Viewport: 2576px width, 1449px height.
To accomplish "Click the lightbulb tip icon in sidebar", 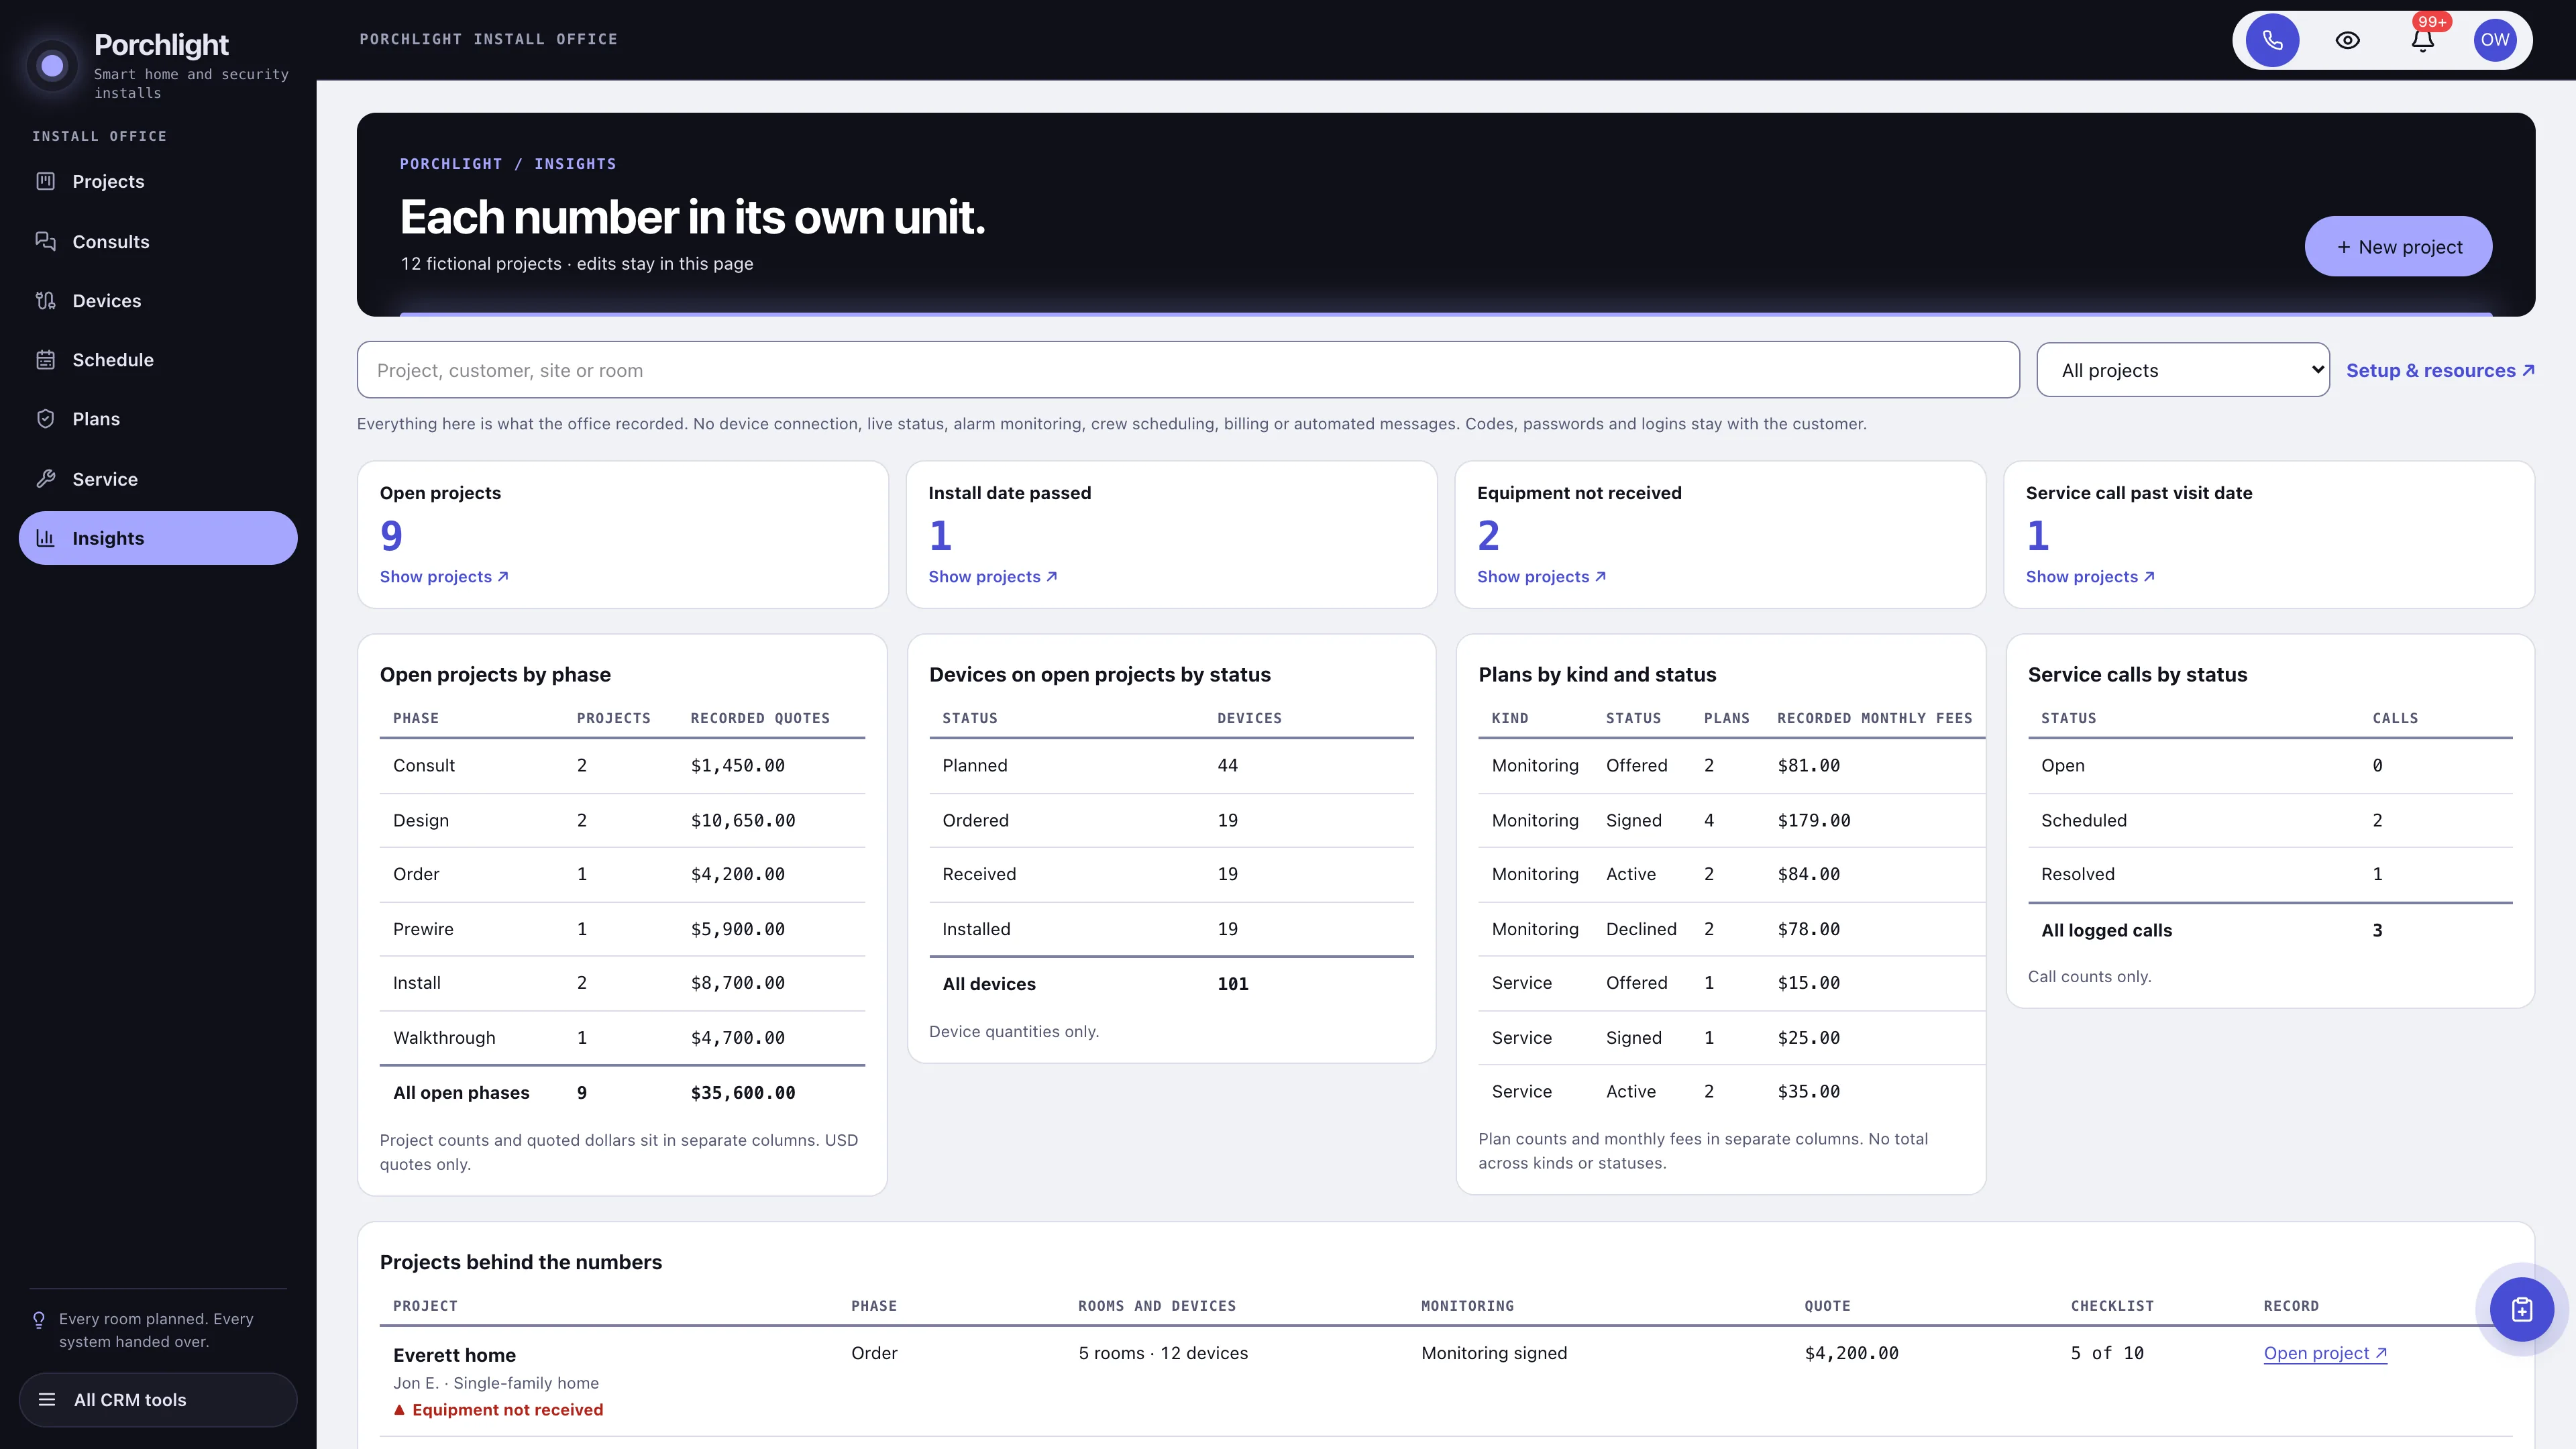I will click(x=39, y=1320).
